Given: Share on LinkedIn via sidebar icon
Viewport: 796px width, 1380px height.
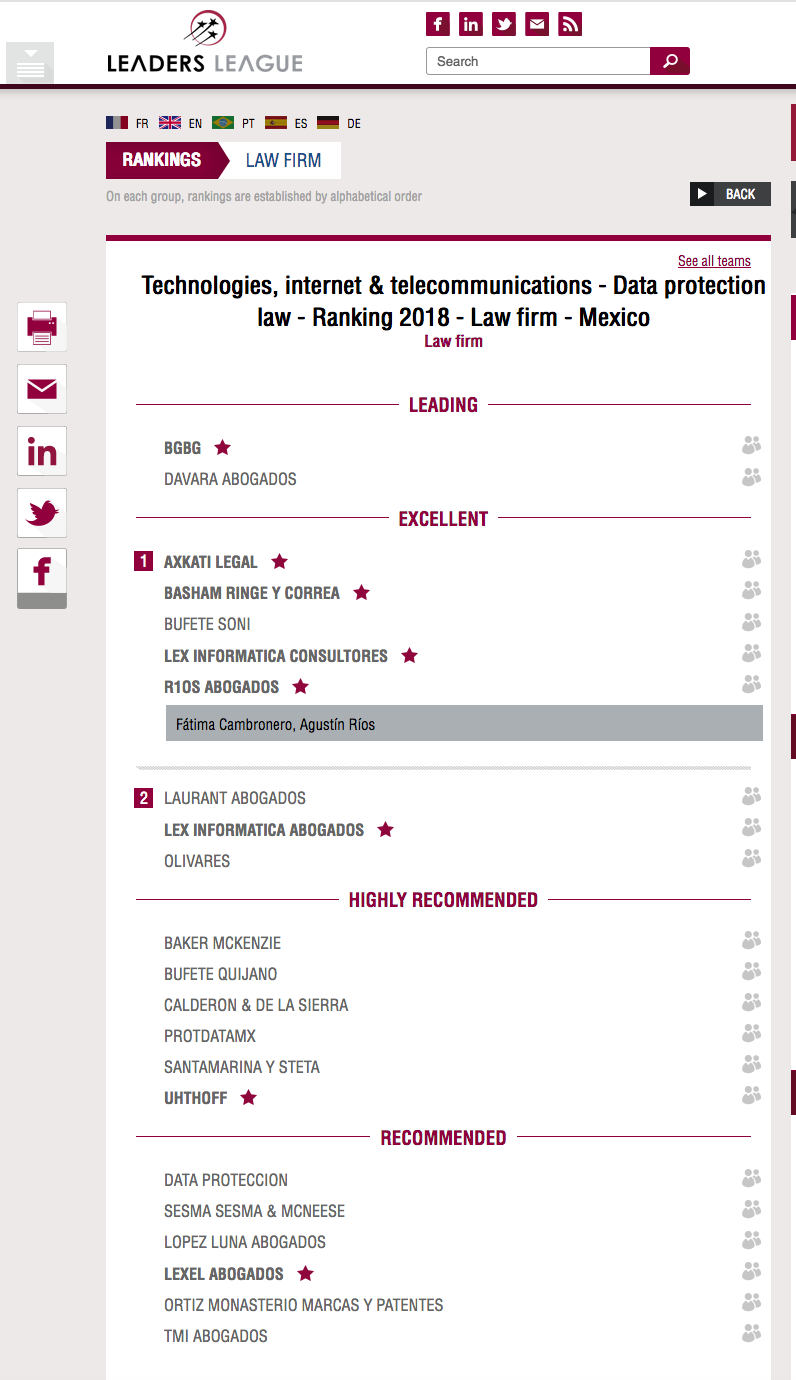Looking at the screenshot, I should coord(42,451).
